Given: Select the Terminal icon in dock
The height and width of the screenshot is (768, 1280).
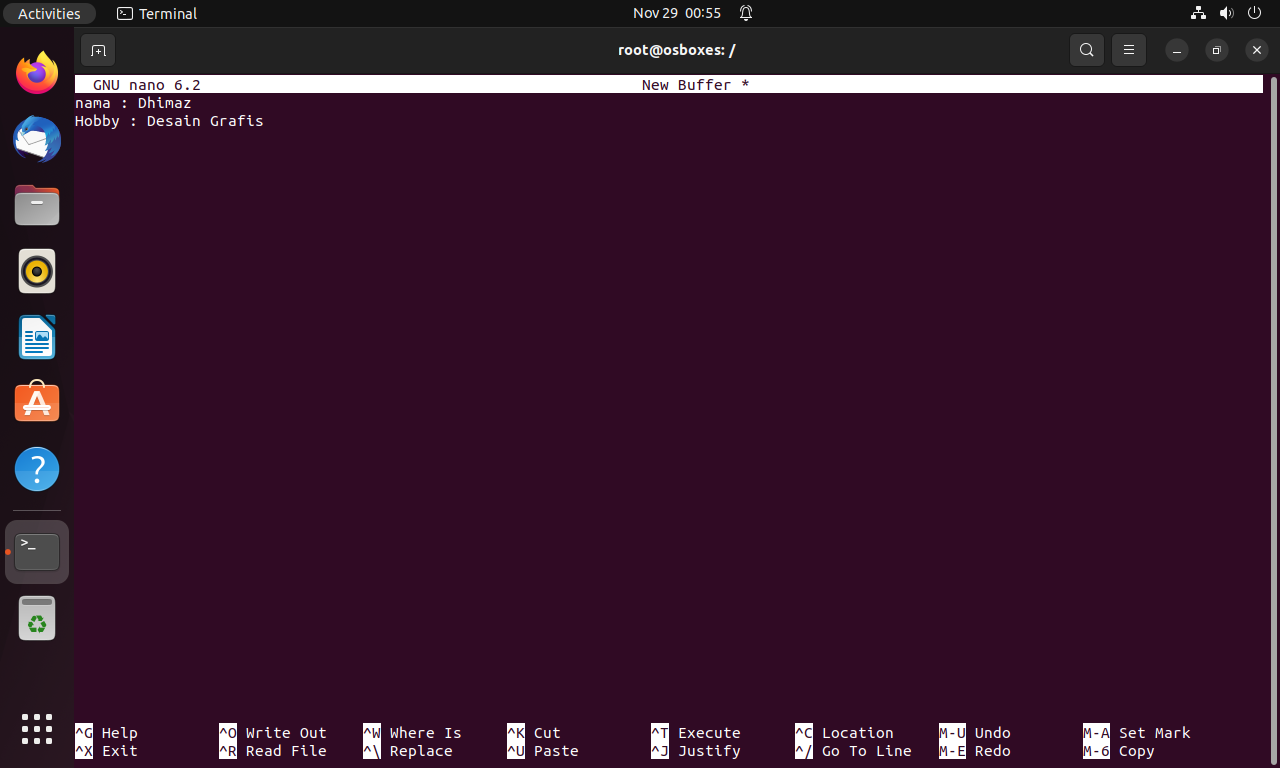Looking at the screenshot, I should tap(37, 552).
